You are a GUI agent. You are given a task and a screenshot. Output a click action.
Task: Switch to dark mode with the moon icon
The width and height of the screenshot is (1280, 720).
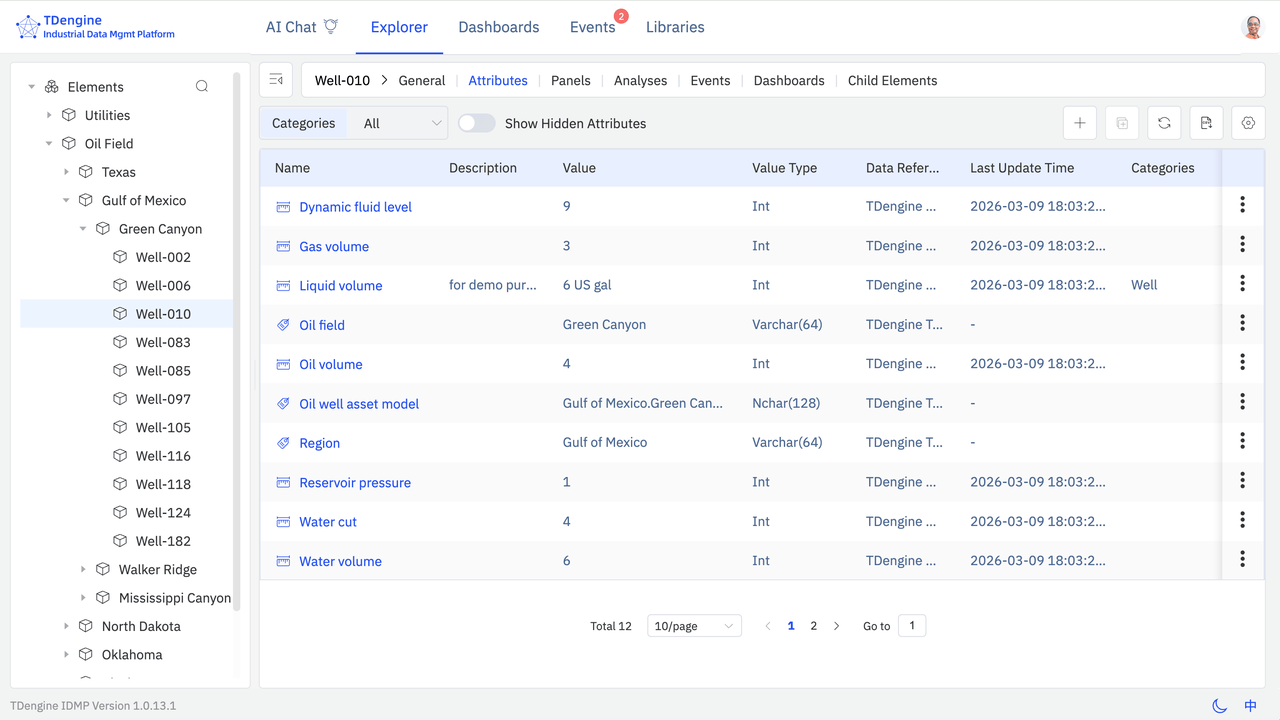[1219, 706]
